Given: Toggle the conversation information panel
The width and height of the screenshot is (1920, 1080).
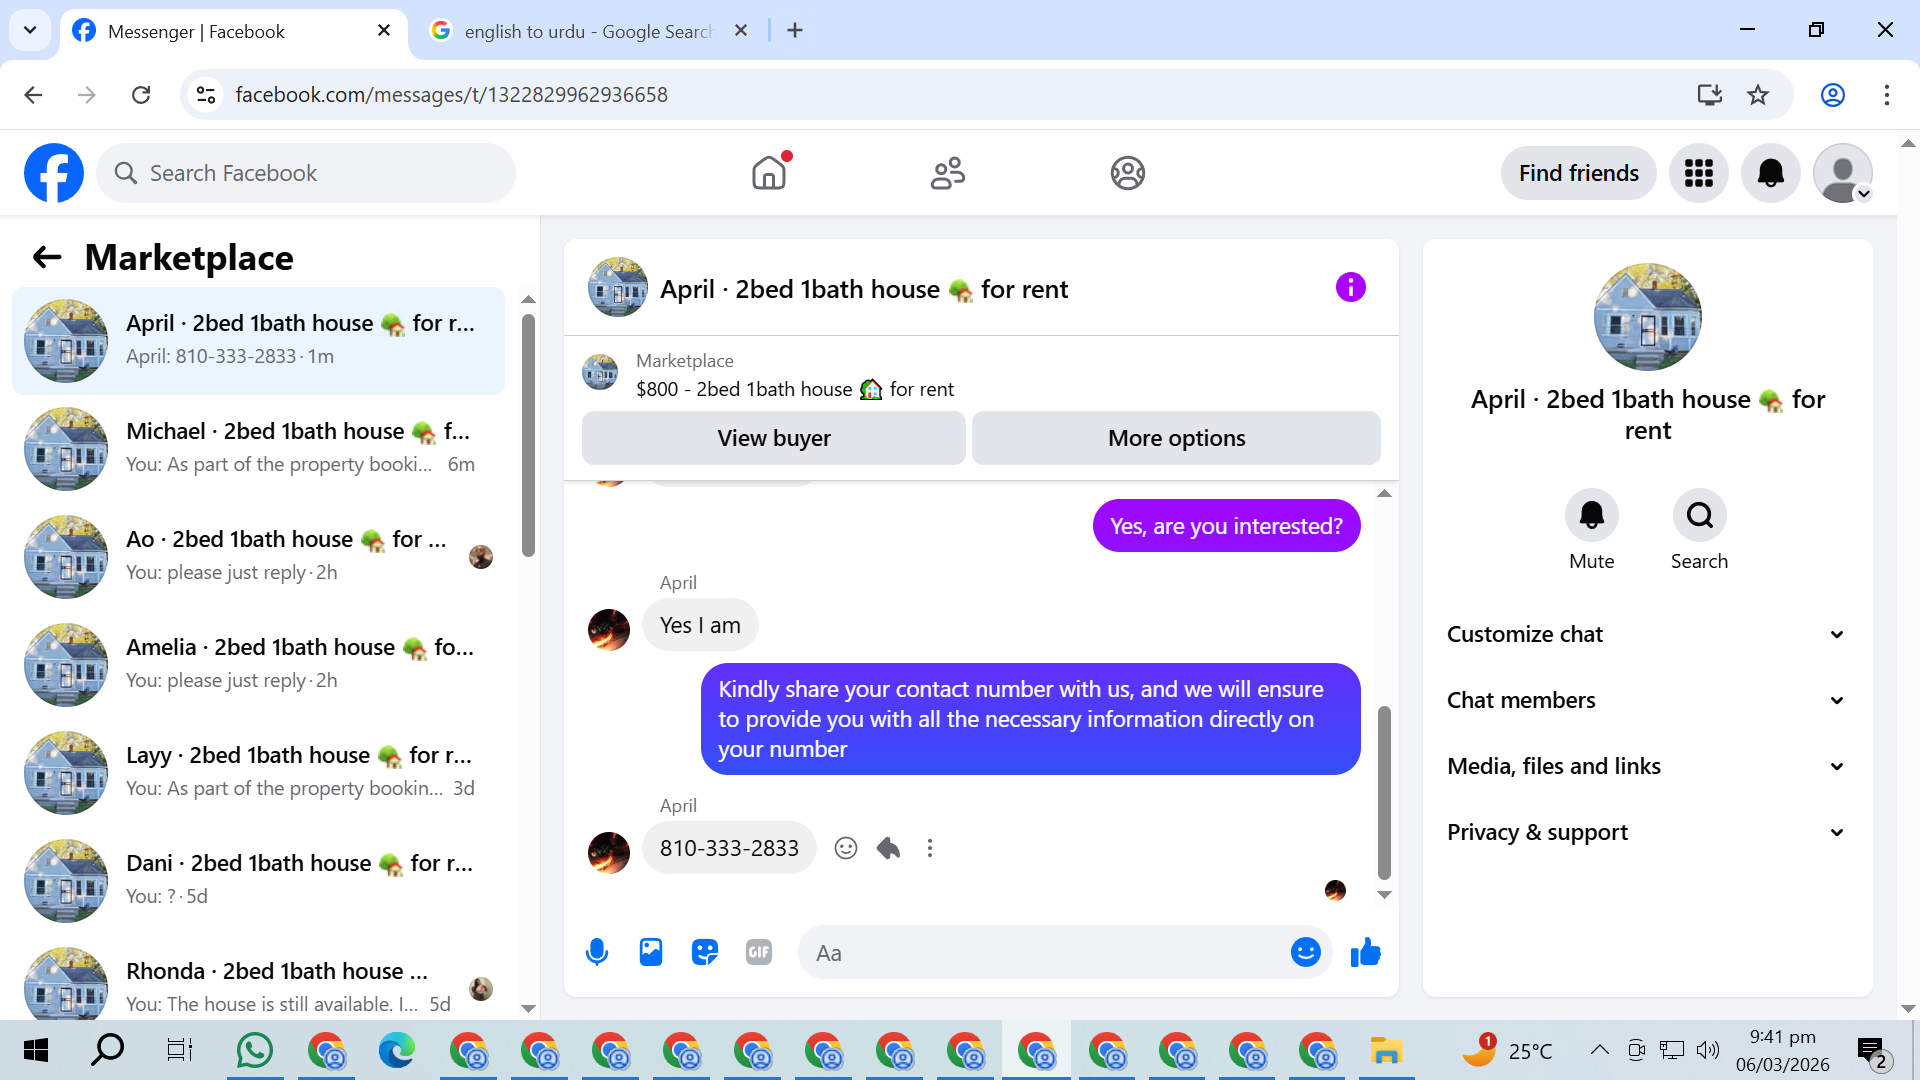Looking at the screenshot, I should pyautogui.click(x=1350, y=288).
